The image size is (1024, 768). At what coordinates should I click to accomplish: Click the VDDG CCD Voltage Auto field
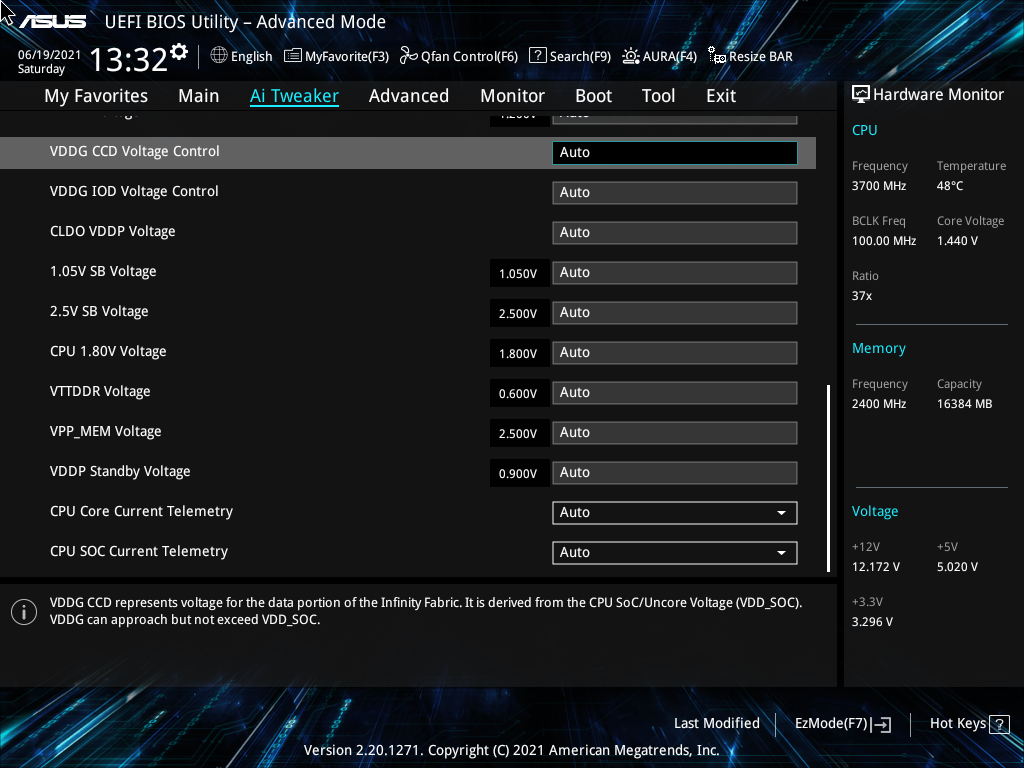coord(674,153)
